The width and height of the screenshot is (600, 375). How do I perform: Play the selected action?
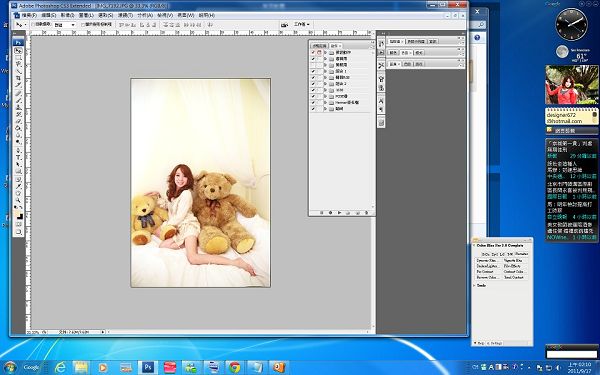(339, 213)
